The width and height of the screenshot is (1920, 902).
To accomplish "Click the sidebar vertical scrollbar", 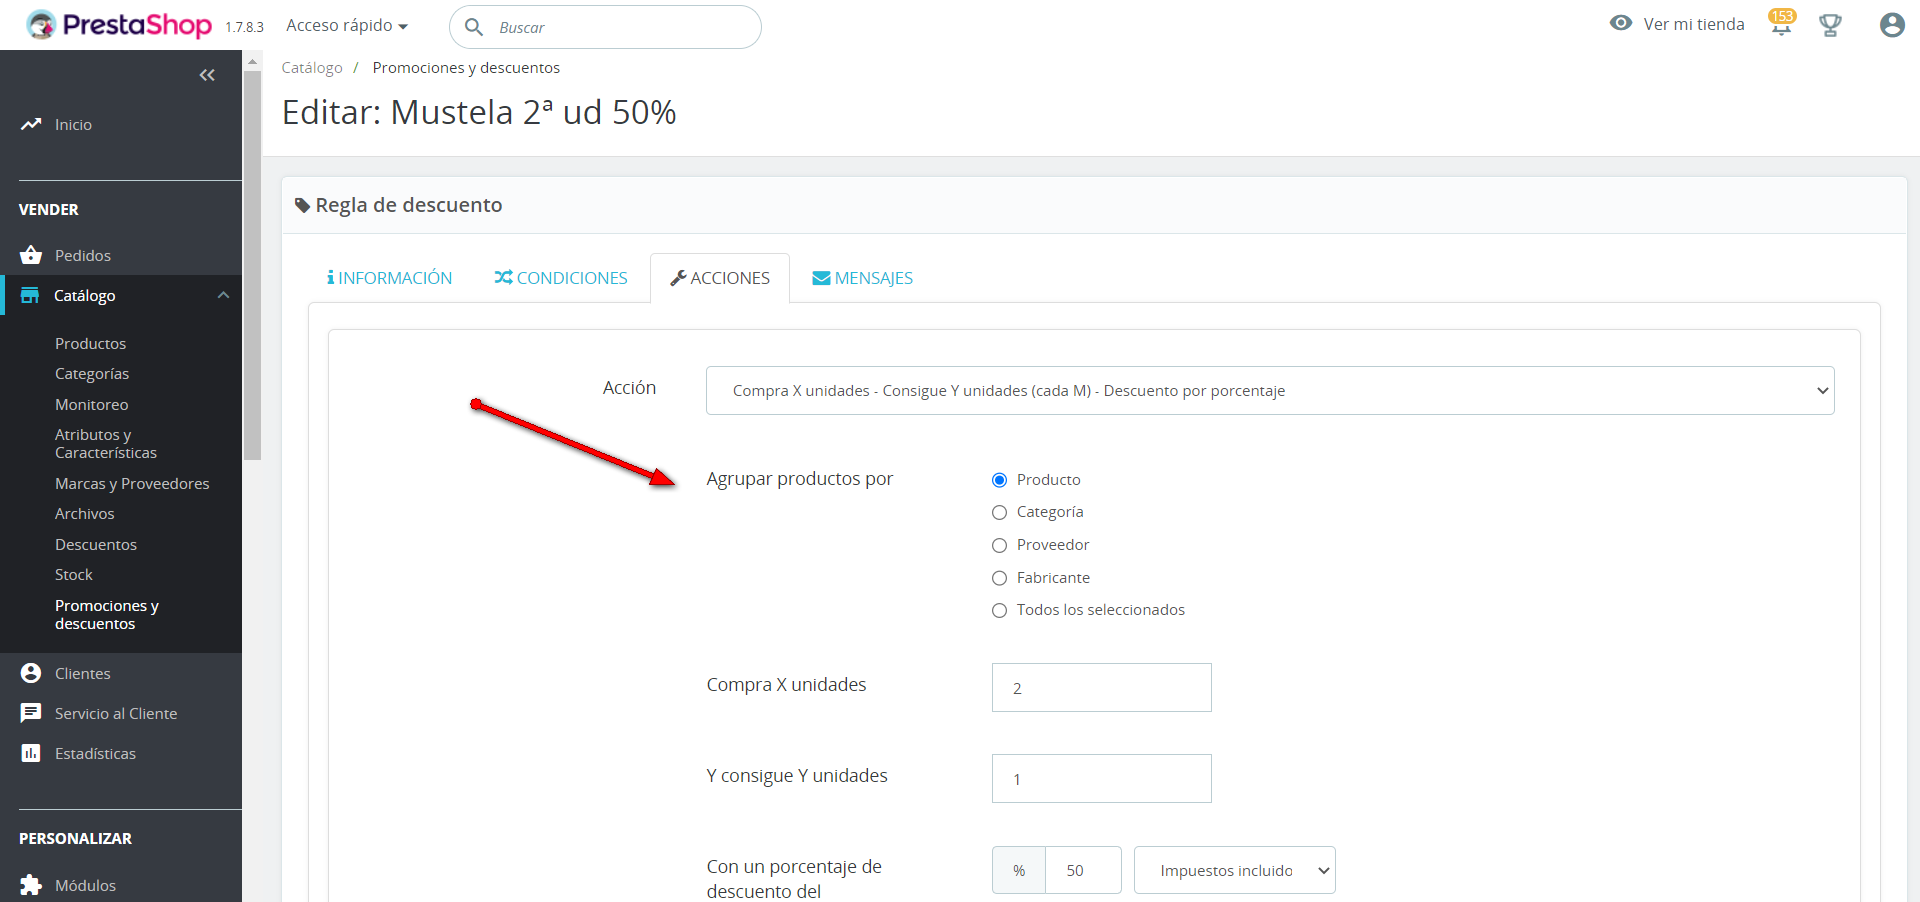I will [x=253, y=265].
